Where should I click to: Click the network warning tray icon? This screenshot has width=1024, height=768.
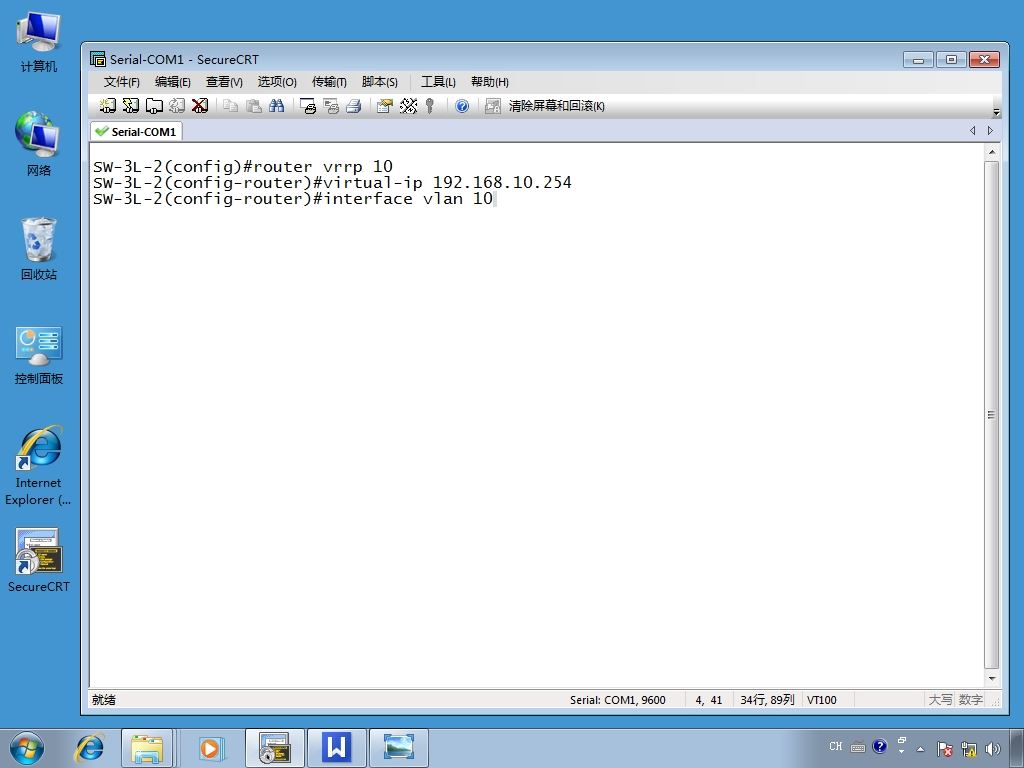tap(969, 749)
